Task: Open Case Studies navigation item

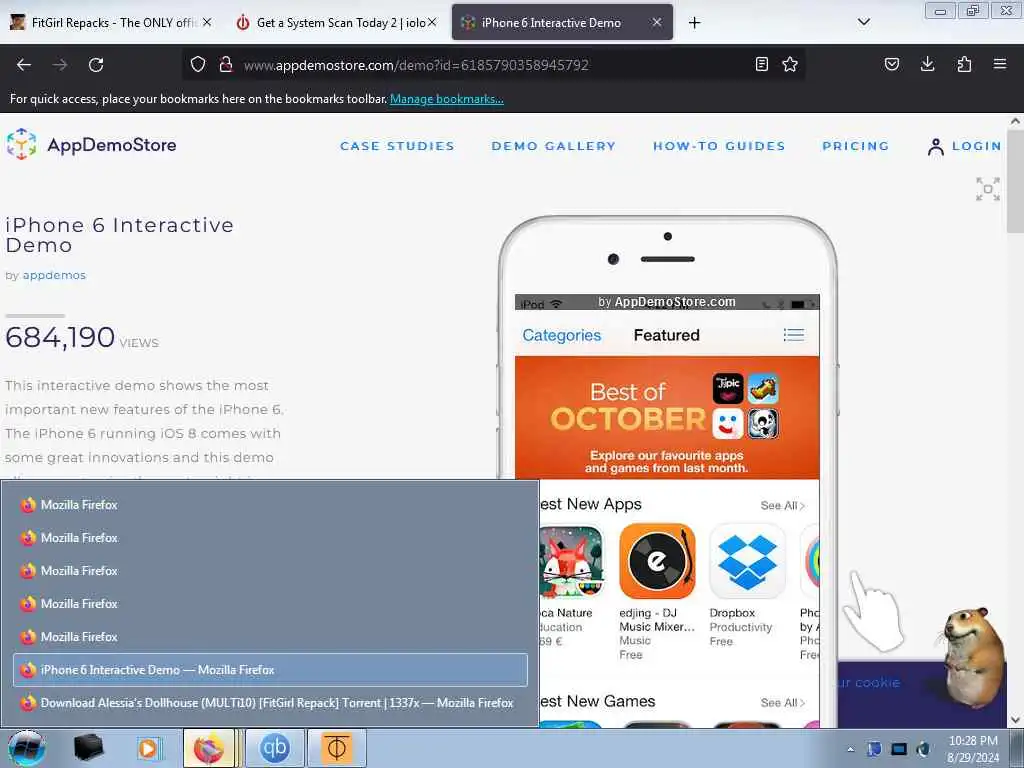Action: (x=397, y=146)
